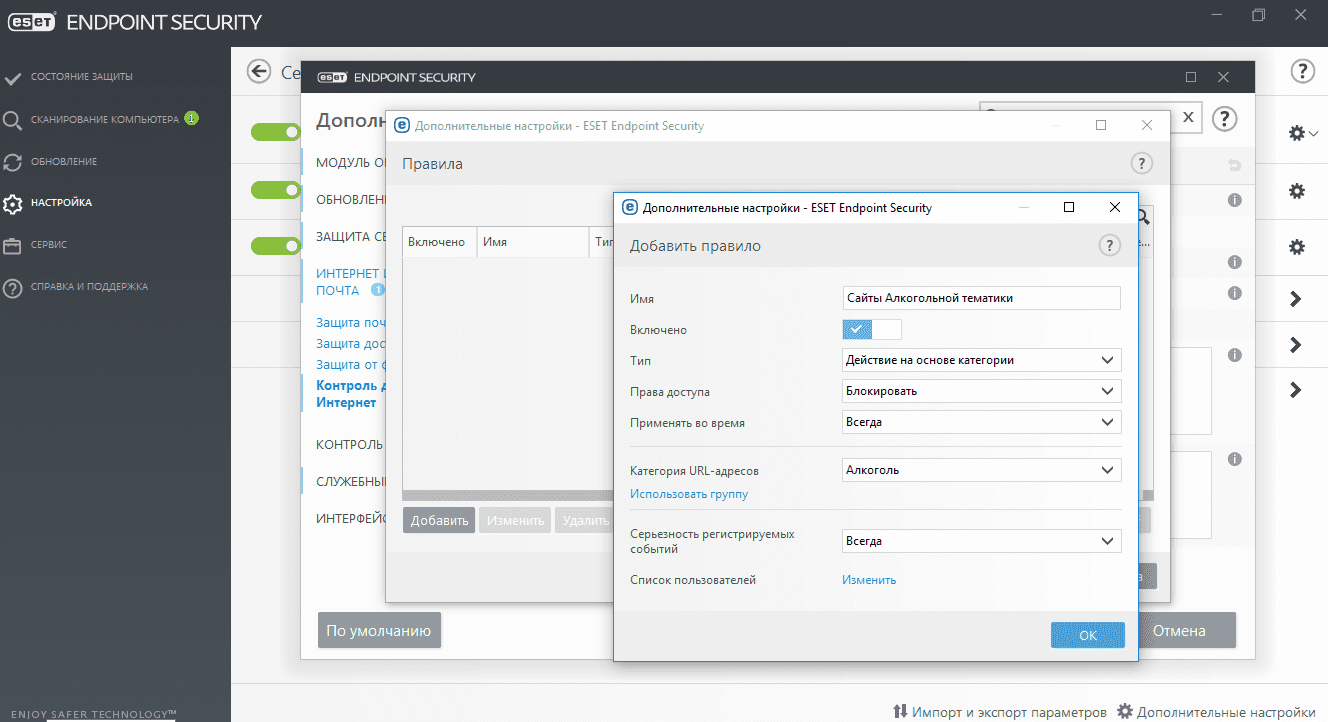The image size is (1328, 722).
Task: Click the middle gear icon in main window
Action: [x=1297, y=191]
